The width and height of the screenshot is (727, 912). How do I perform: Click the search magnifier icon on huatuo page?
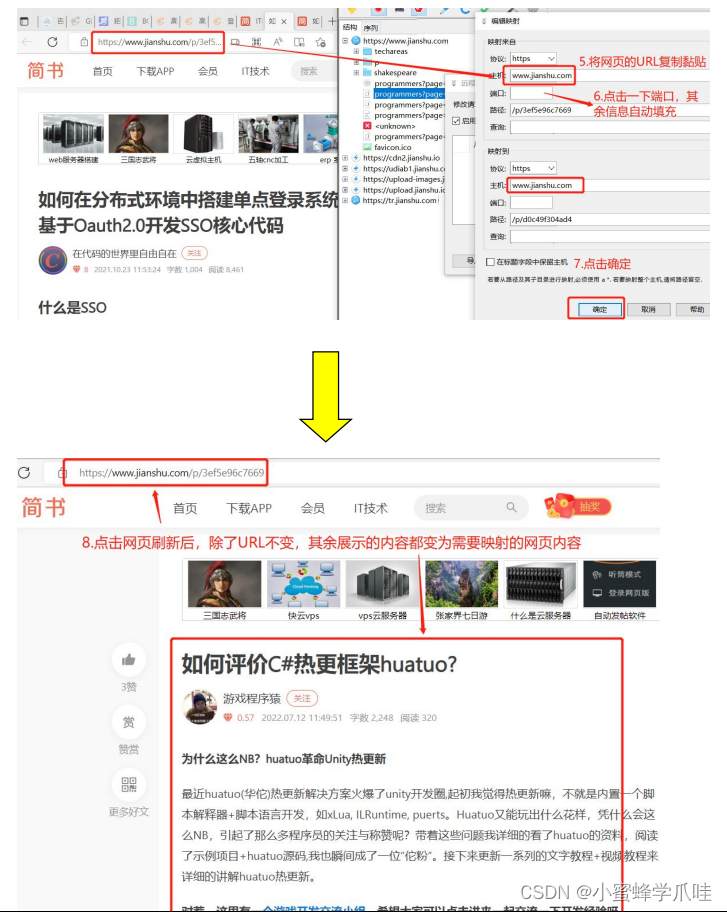511,507
